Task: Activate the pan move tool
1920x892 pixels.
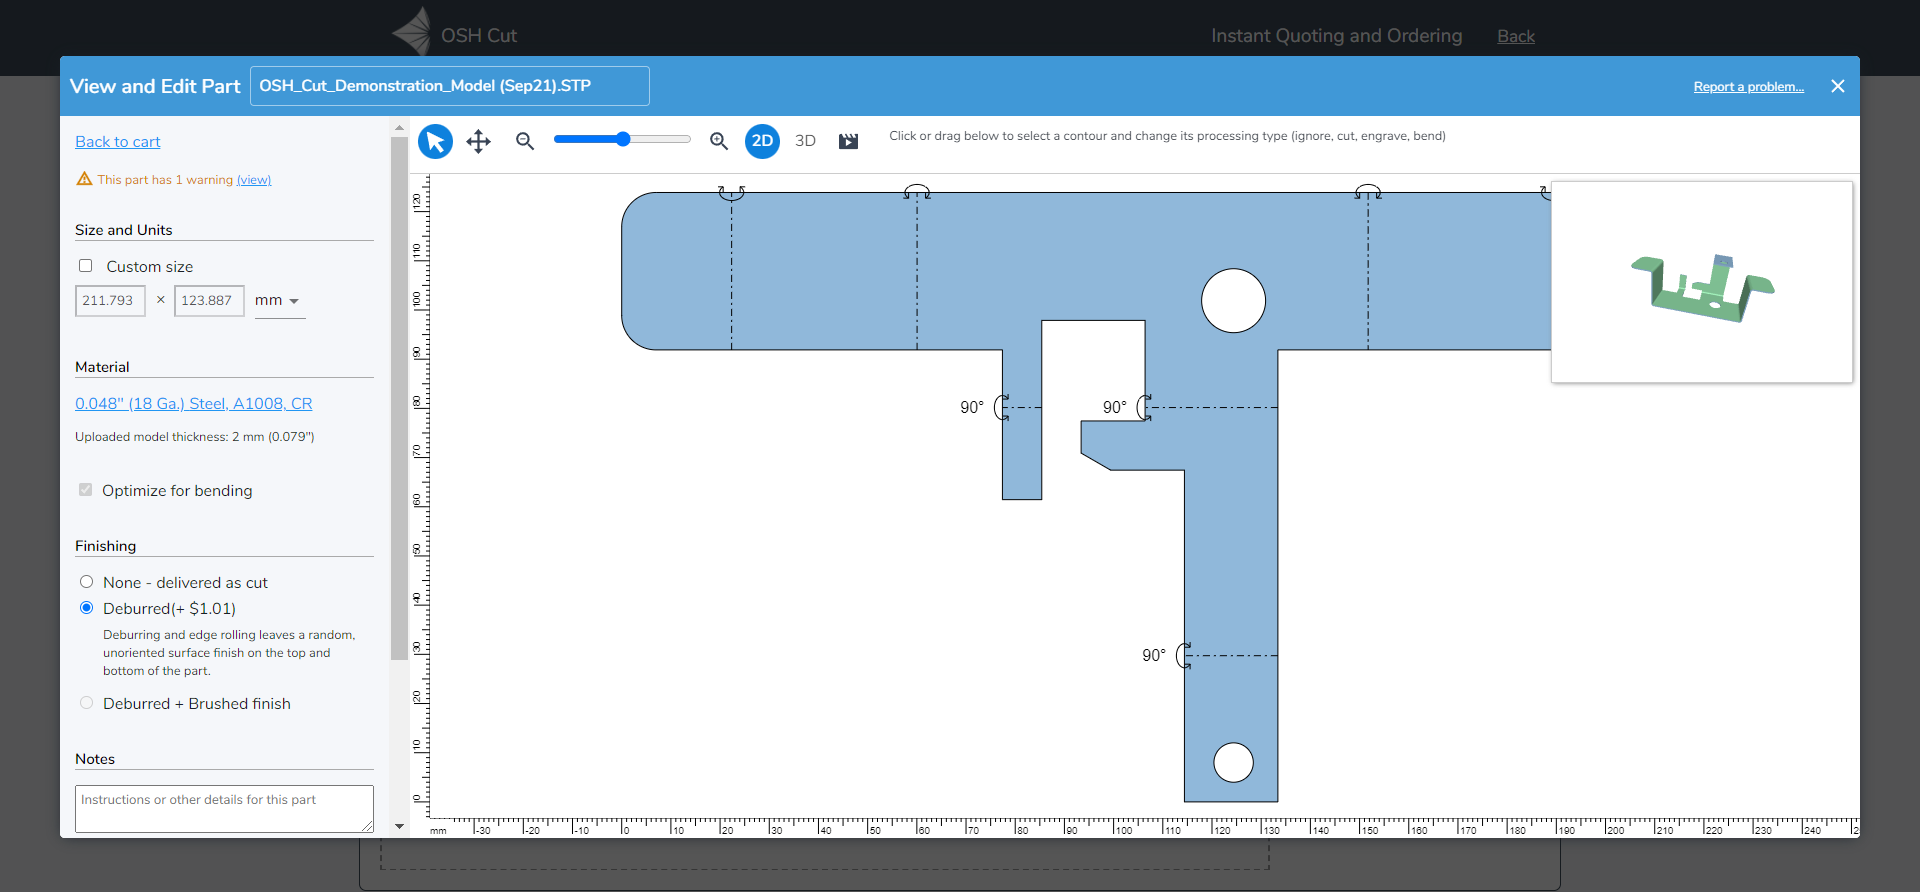Action: coord(479,141)
